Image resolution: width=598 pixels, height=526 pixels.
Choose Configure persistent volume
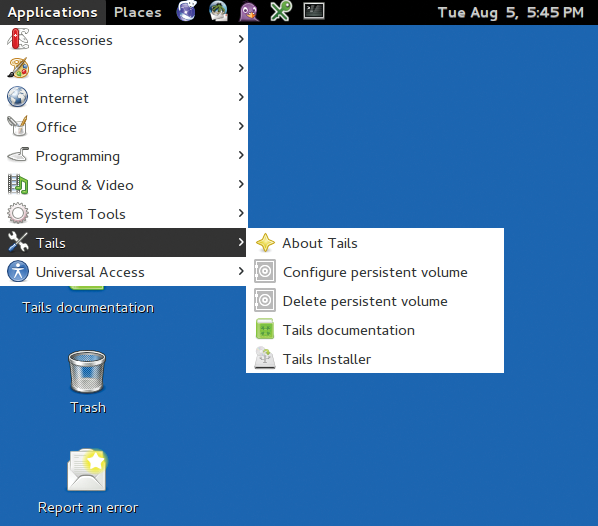(375, 272)
